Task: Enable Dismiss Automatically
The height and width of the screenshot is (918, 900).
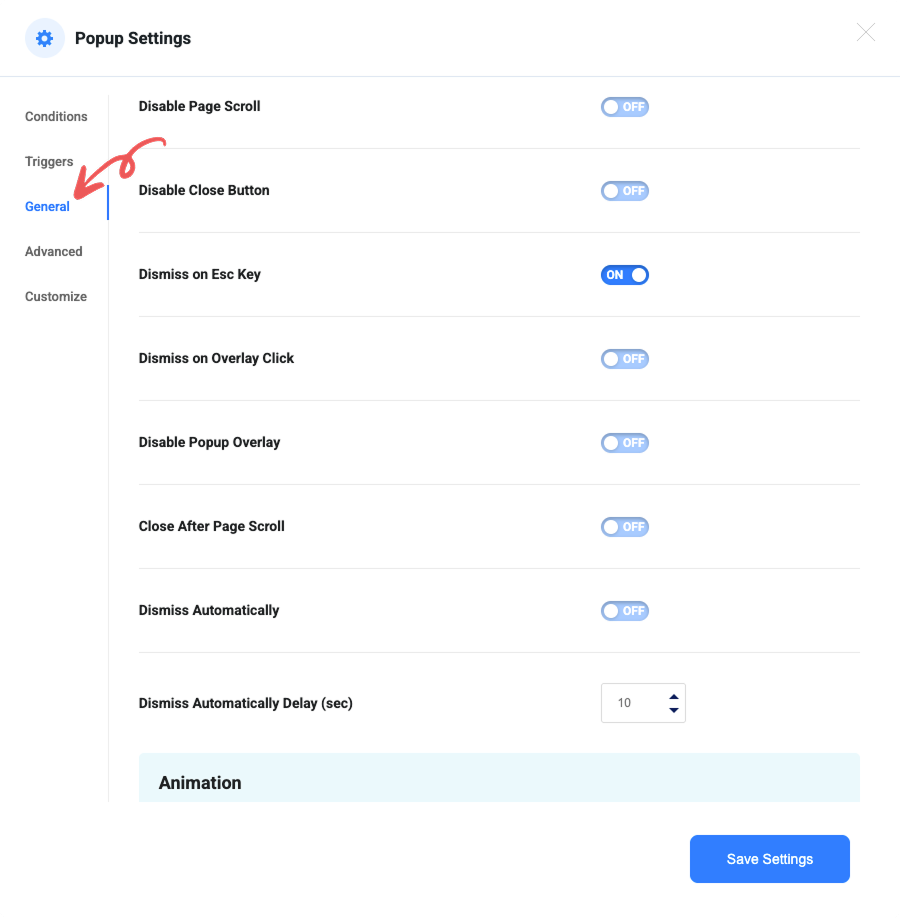Action: (x=624, y=611)
